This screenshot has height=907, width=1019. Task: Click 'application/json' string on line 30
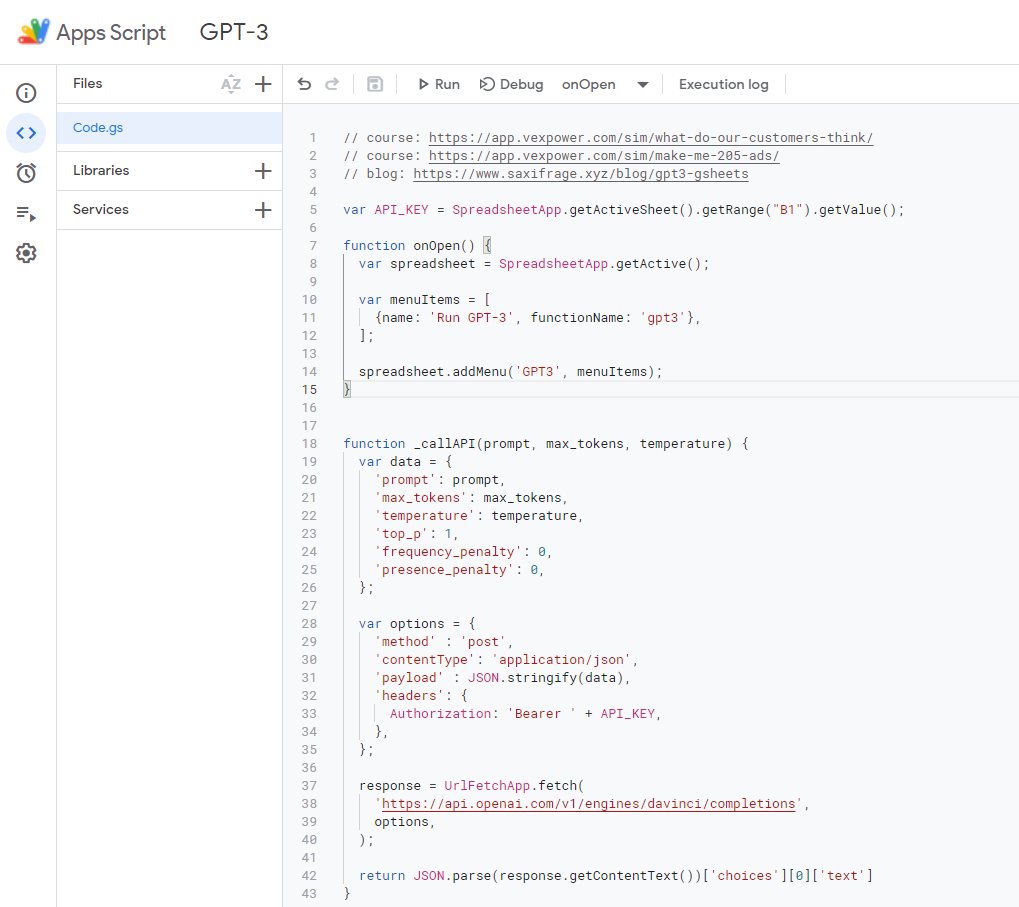(561, 659)
